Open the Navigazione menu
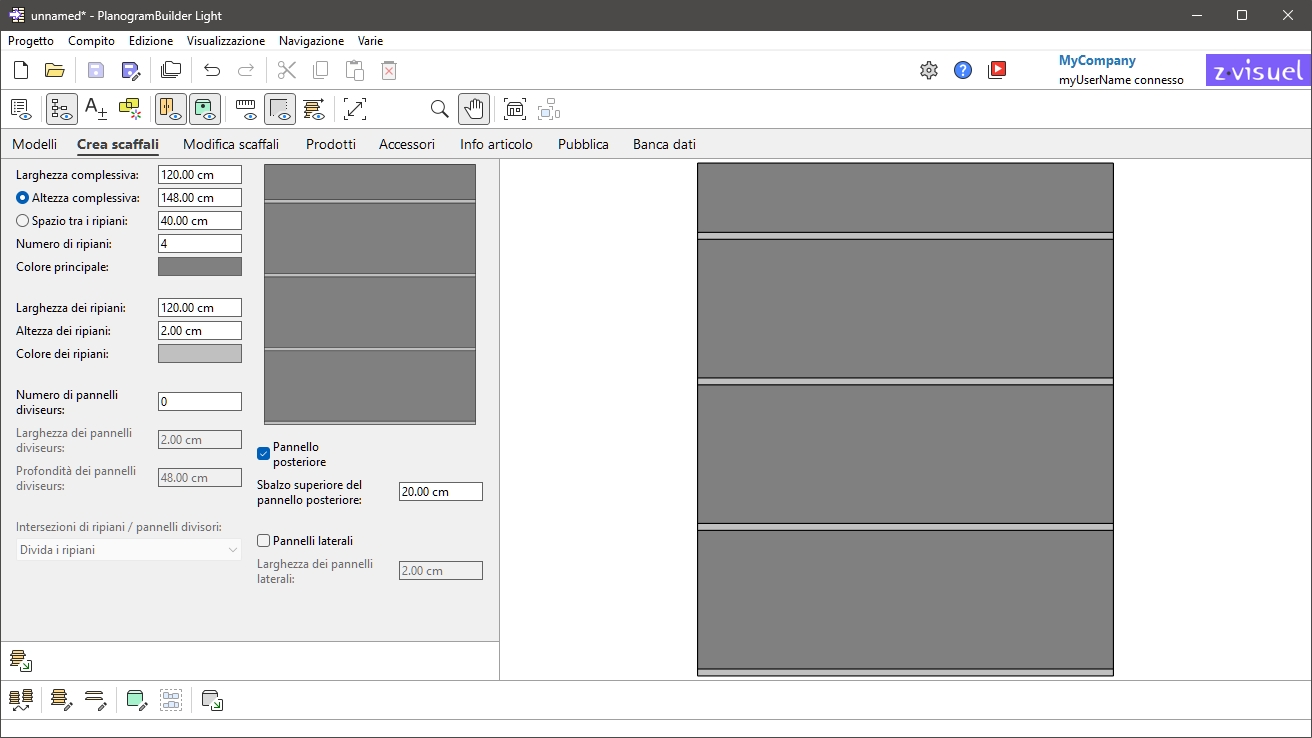 (x=311, y=41)
